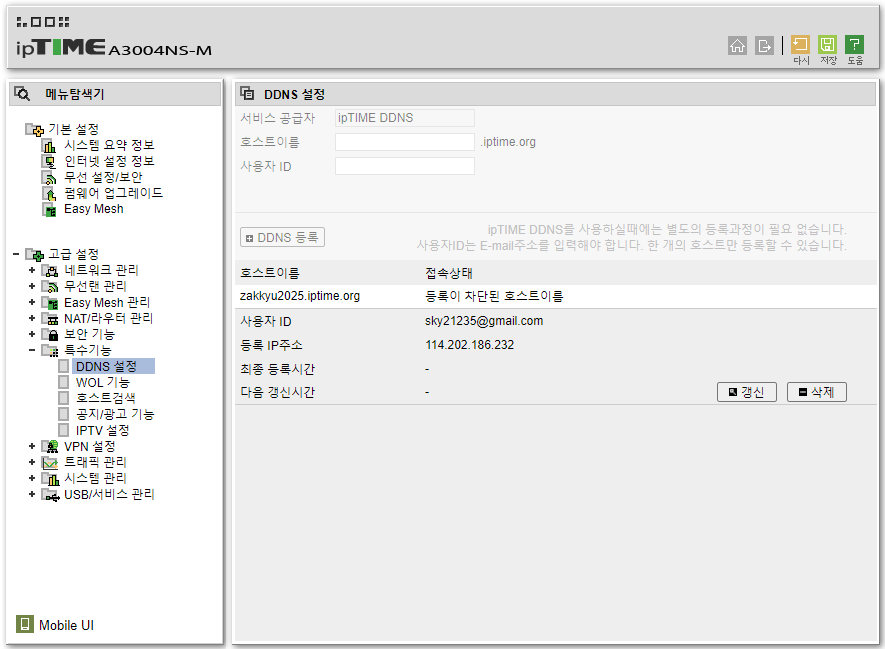Open the 호스트검색 menu item
Image resolution: width=885 pixels, height=649 pixels.
click(106, 398)
